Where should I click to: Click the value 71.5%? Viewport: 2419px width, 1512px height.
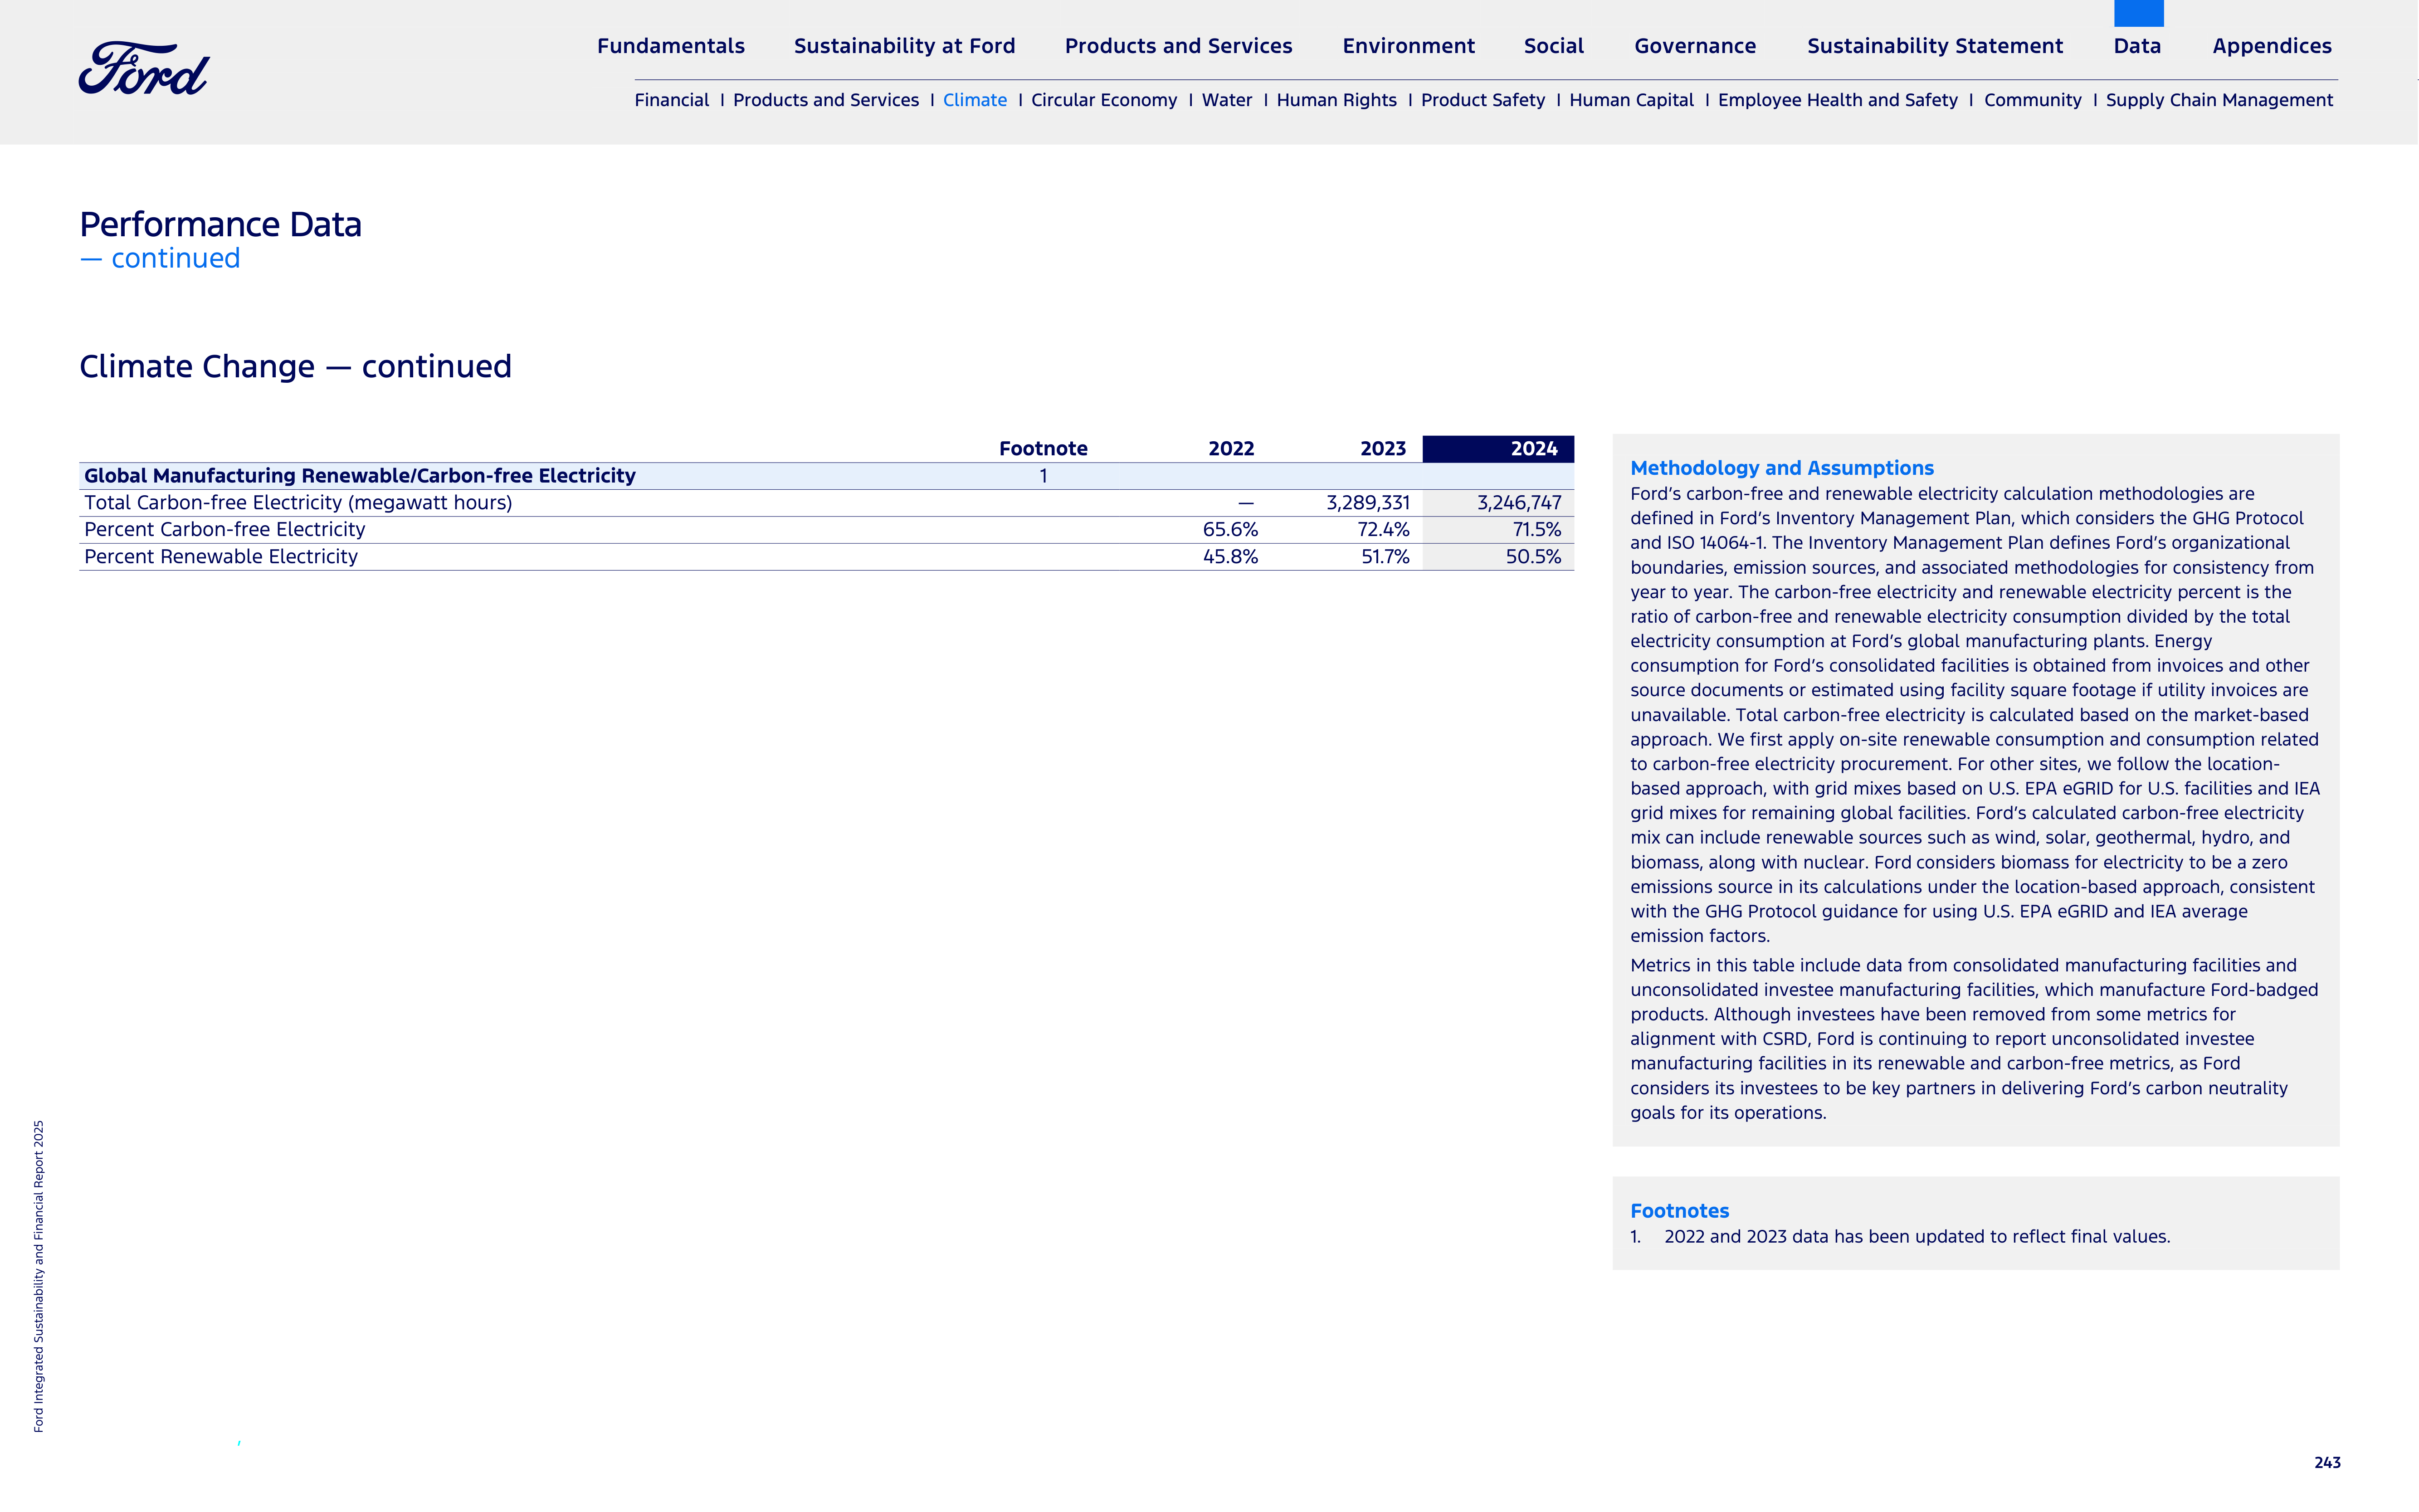pyautogui.click(x=1537, y=530)
